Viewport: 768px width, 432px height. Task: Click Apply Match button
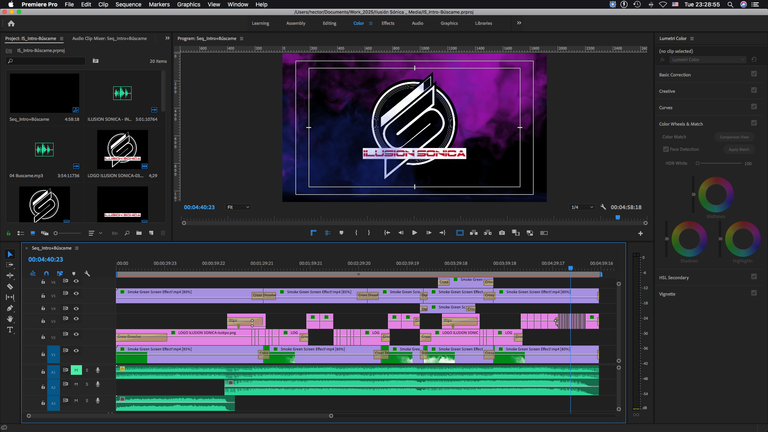pyautogui.click(x=738, y=149)
